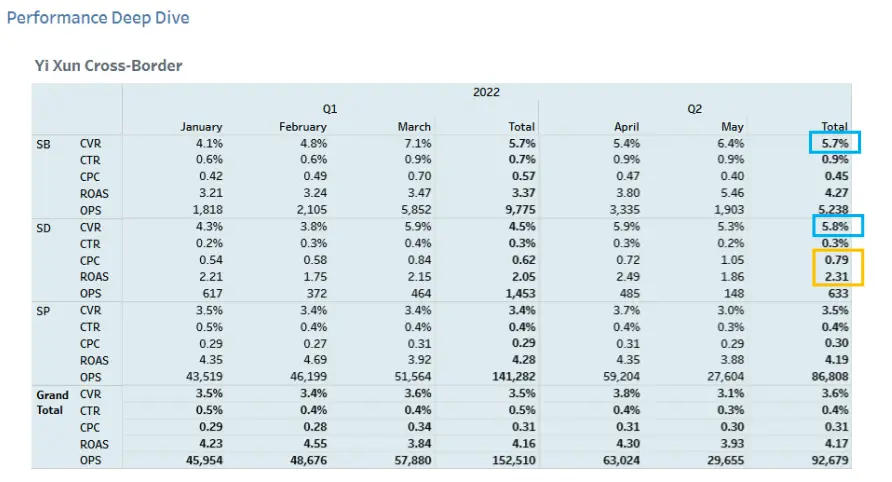Click the April column header
The width and height of the screenshot is (892, 482).
point(627,127)
